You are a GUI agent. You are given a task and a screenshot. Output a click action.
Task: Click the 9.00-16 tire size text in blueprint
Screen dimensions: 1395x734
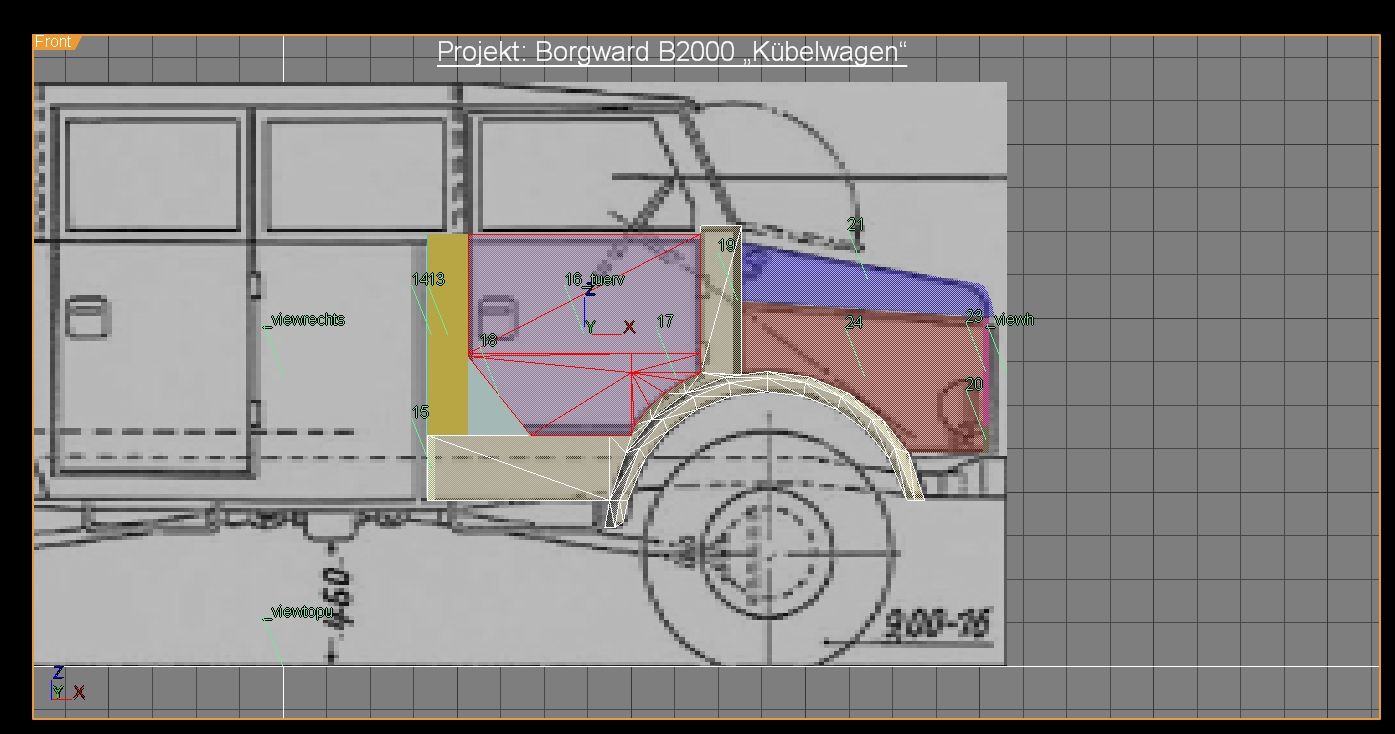click(x=940, y=624)
